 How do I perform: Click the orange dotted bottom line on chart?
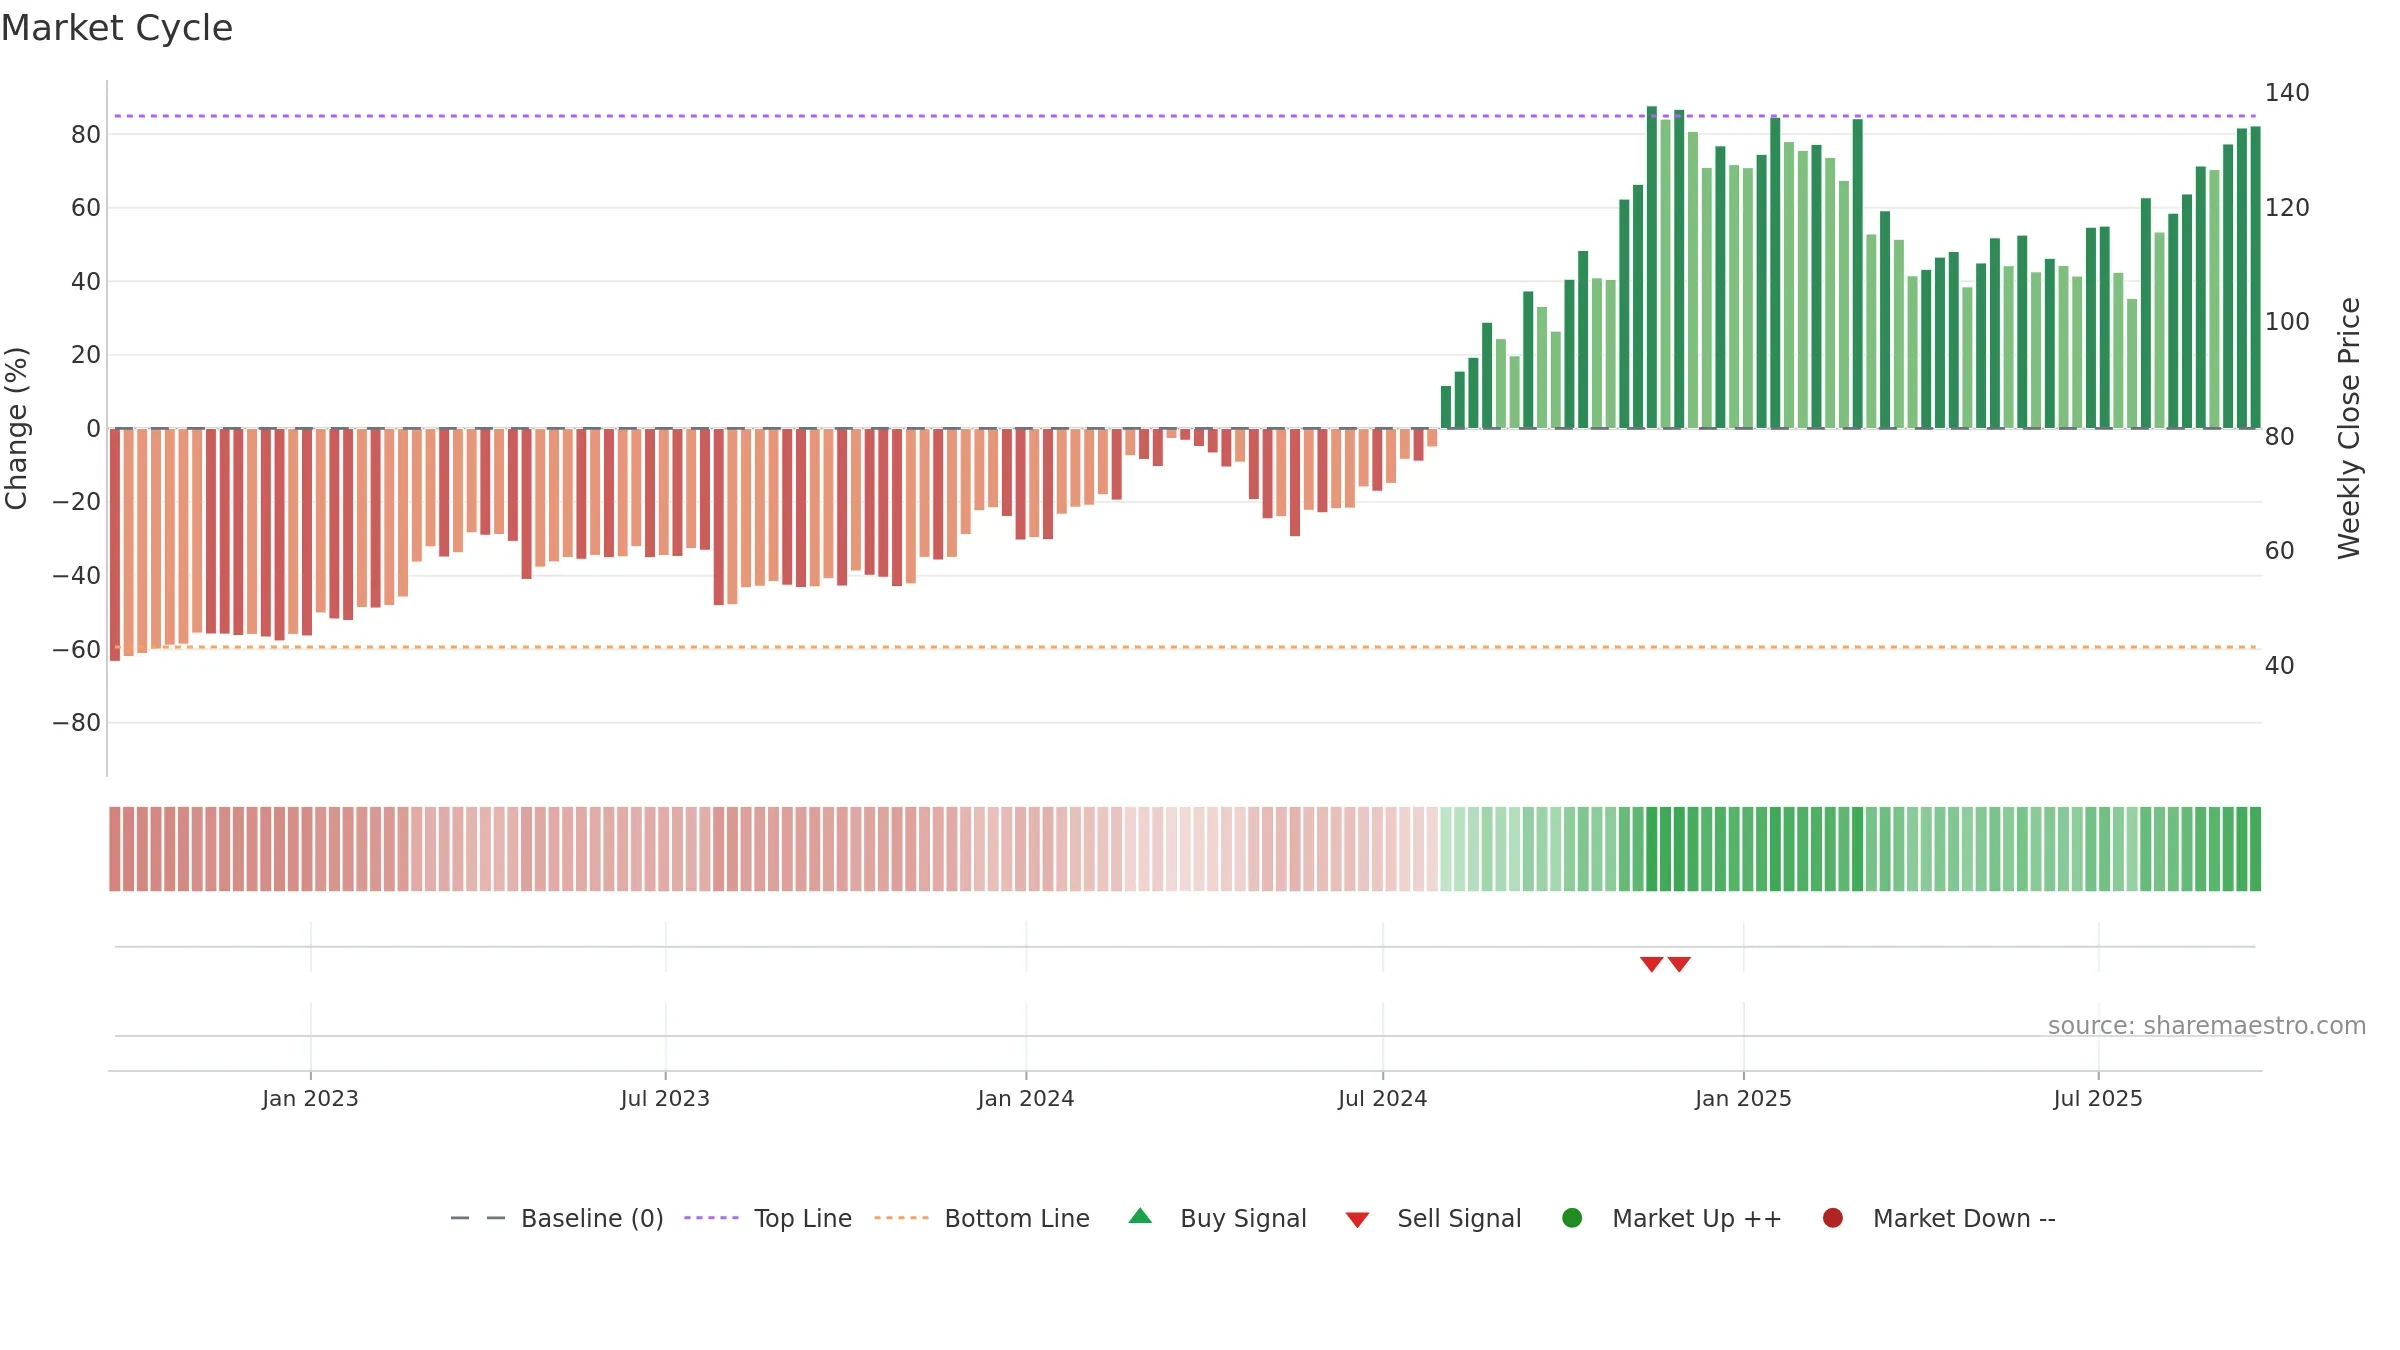pos(1185,647)
